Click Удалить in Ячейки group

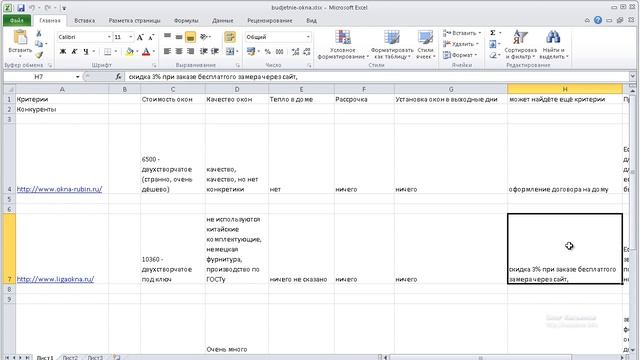coord(461,44)
